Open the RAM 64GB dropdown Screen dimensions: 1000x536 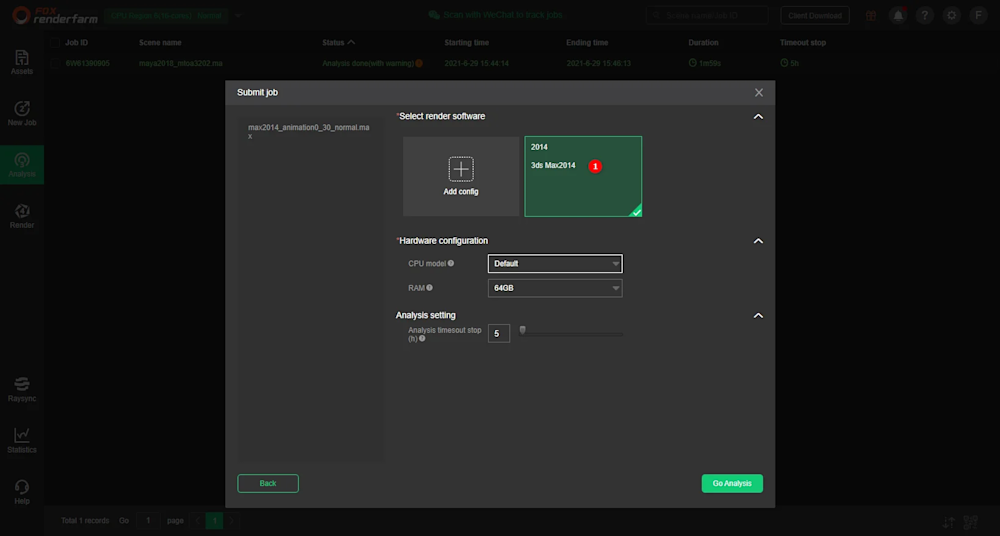(555, 288)
